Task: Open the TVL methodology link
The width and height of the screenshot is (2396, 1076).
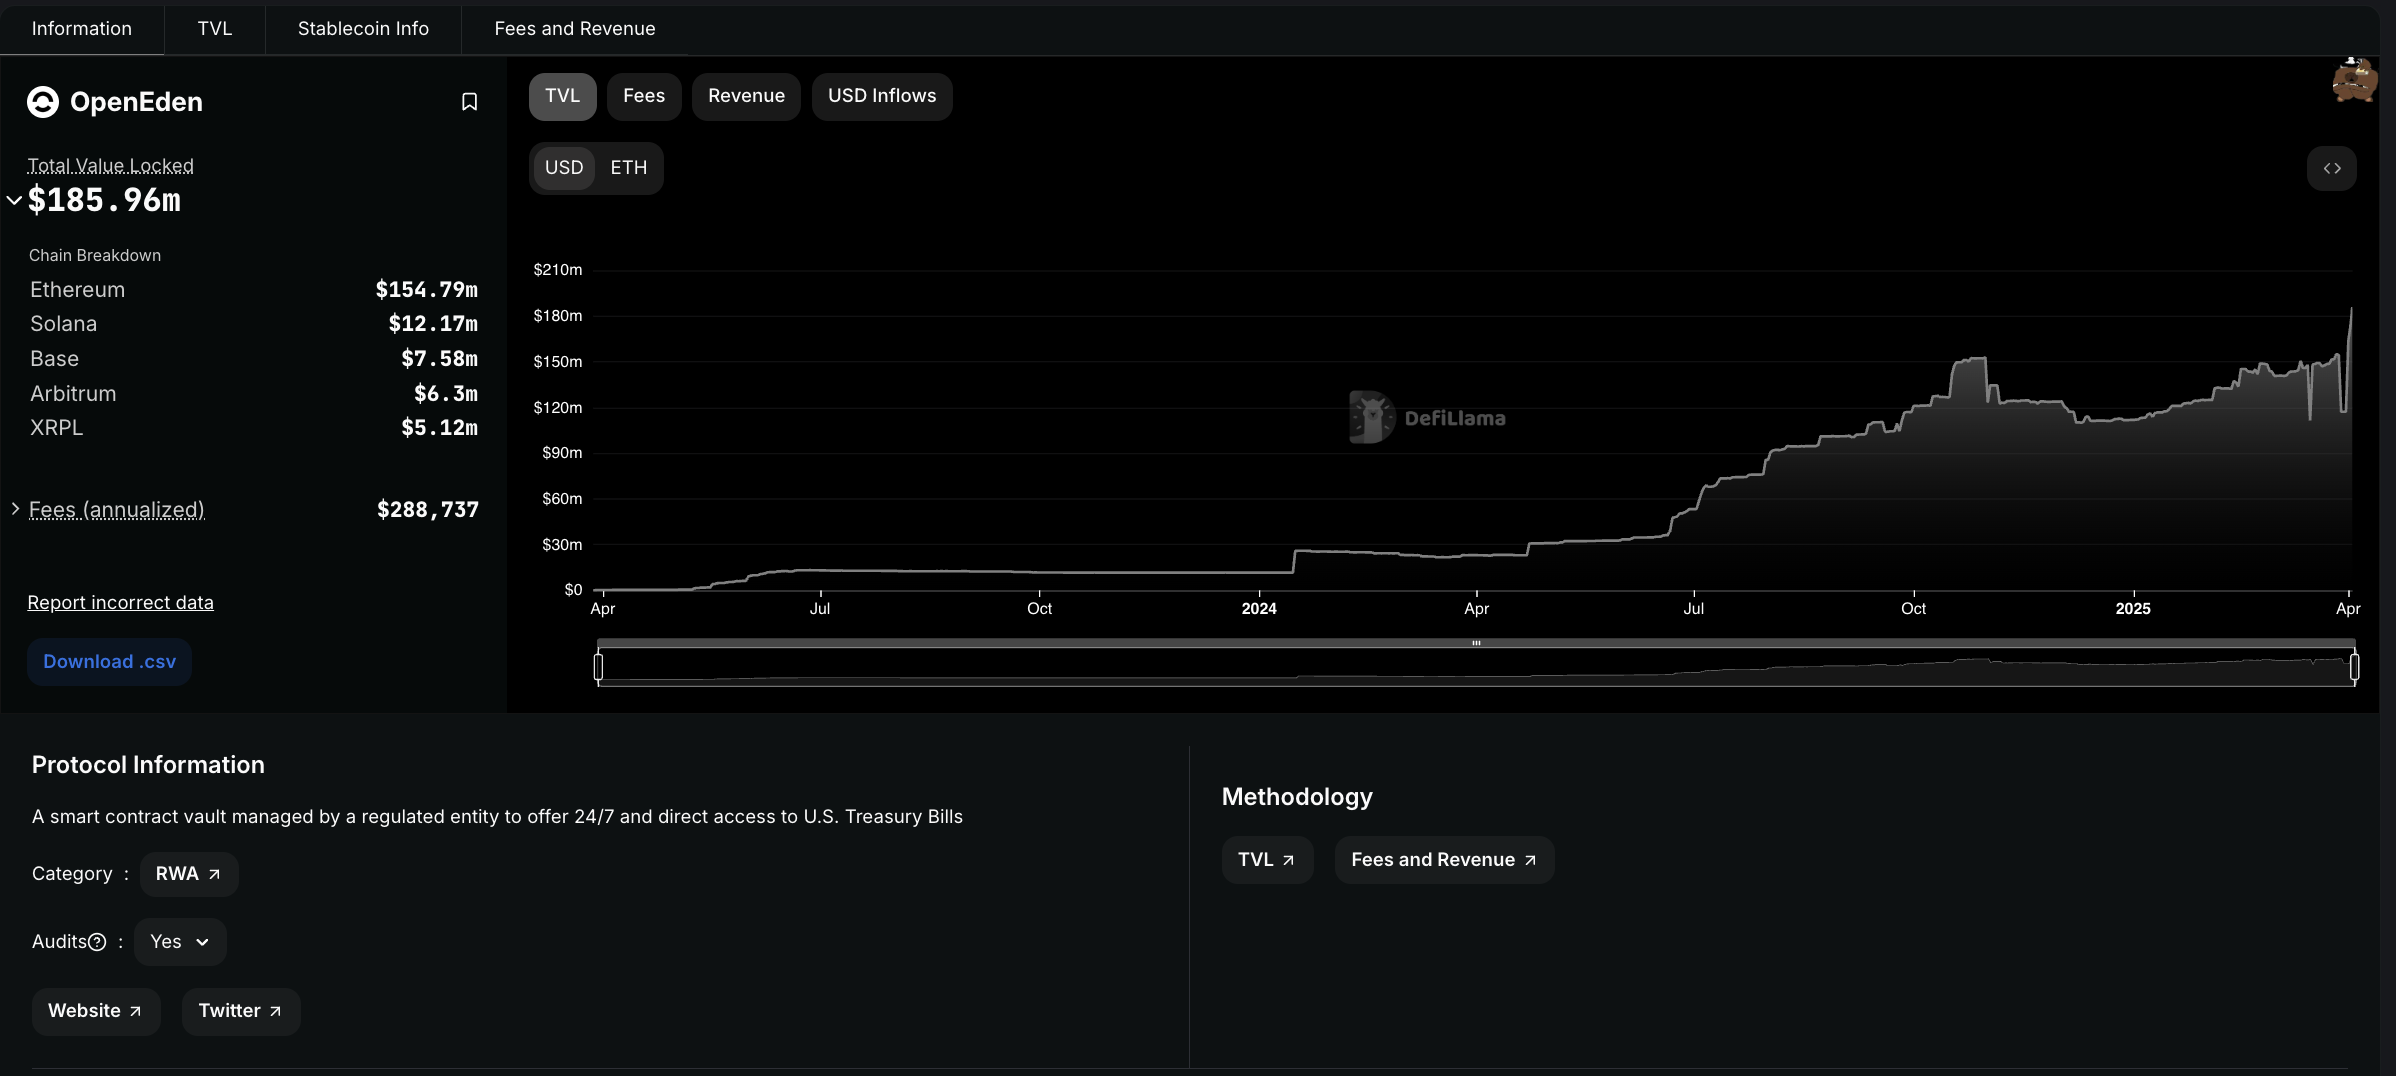Action: point(1267,860)
